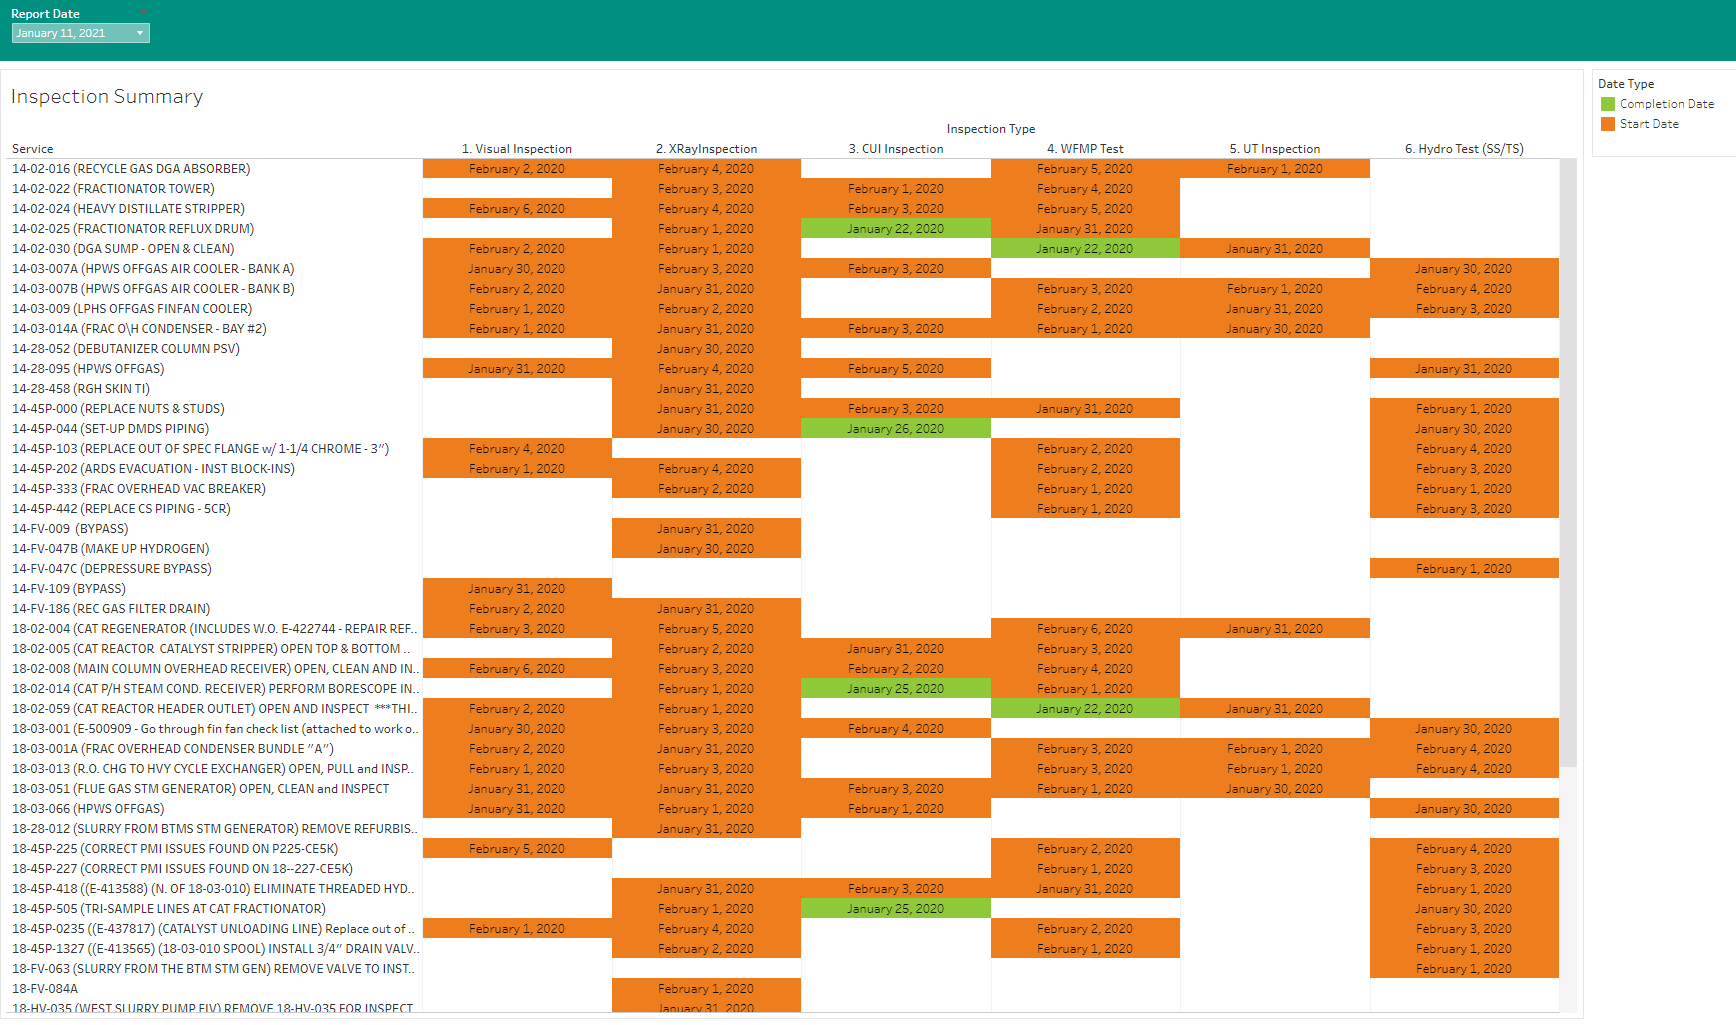Click the UT Inspection column header
Image resolution: width=1736 pixels, height=1025 pixels.
coord(1274,149)
